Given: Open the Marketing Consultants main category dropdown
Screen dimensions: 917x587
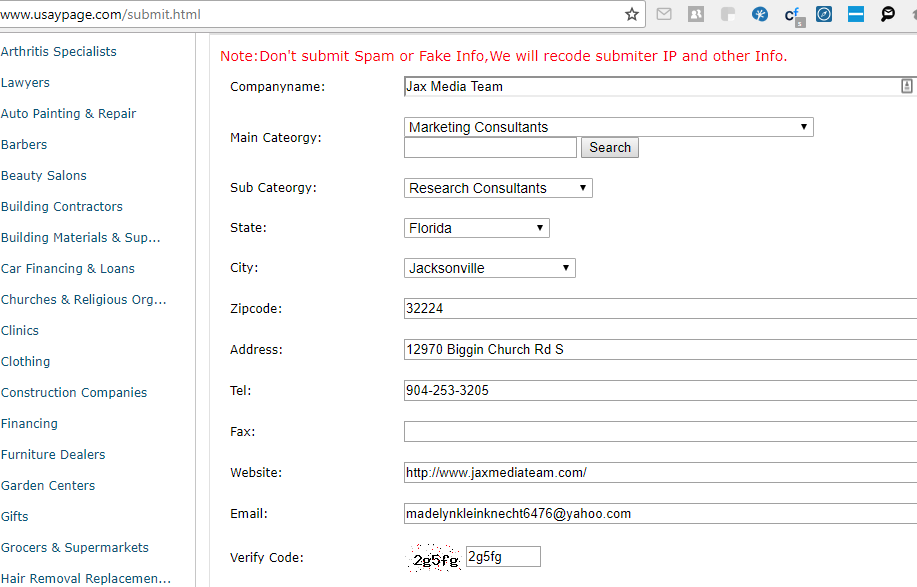Looking at the screenshot, I should click(608, 127).
